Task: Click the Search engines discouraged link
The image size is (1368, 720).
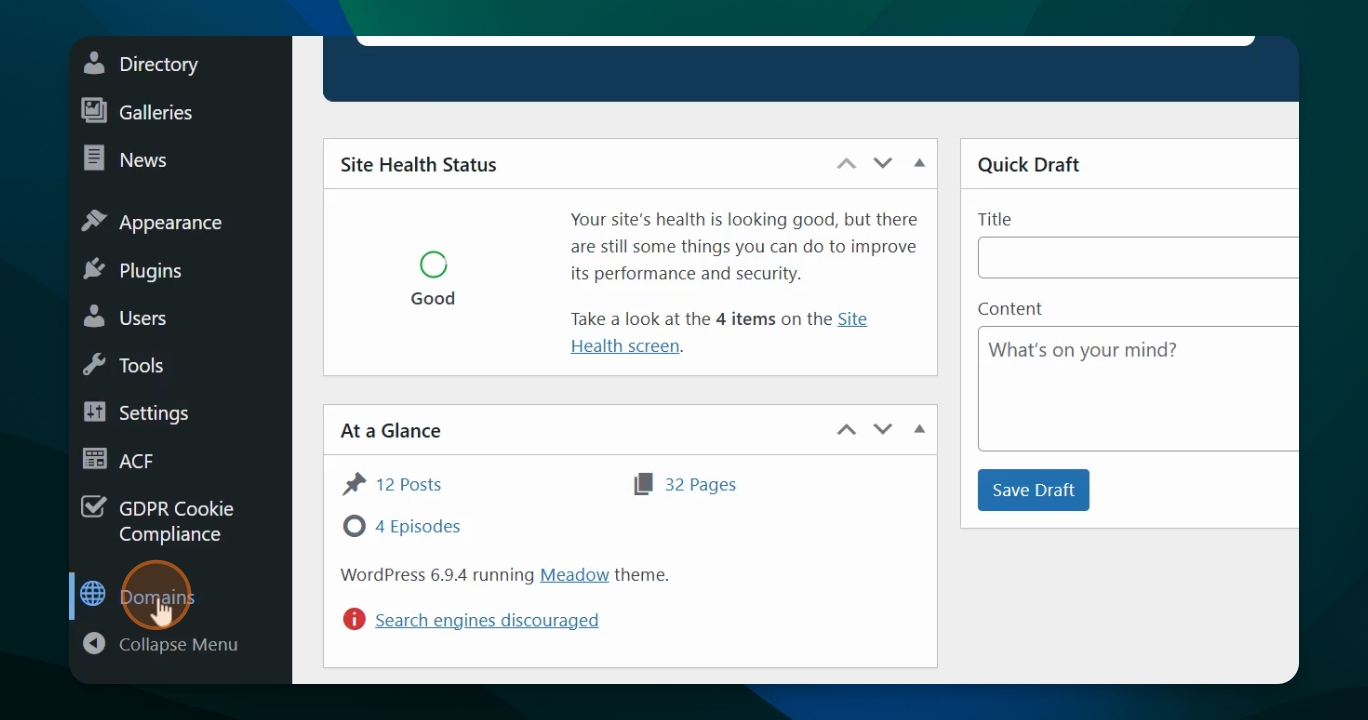Action: tap(486, 620)
